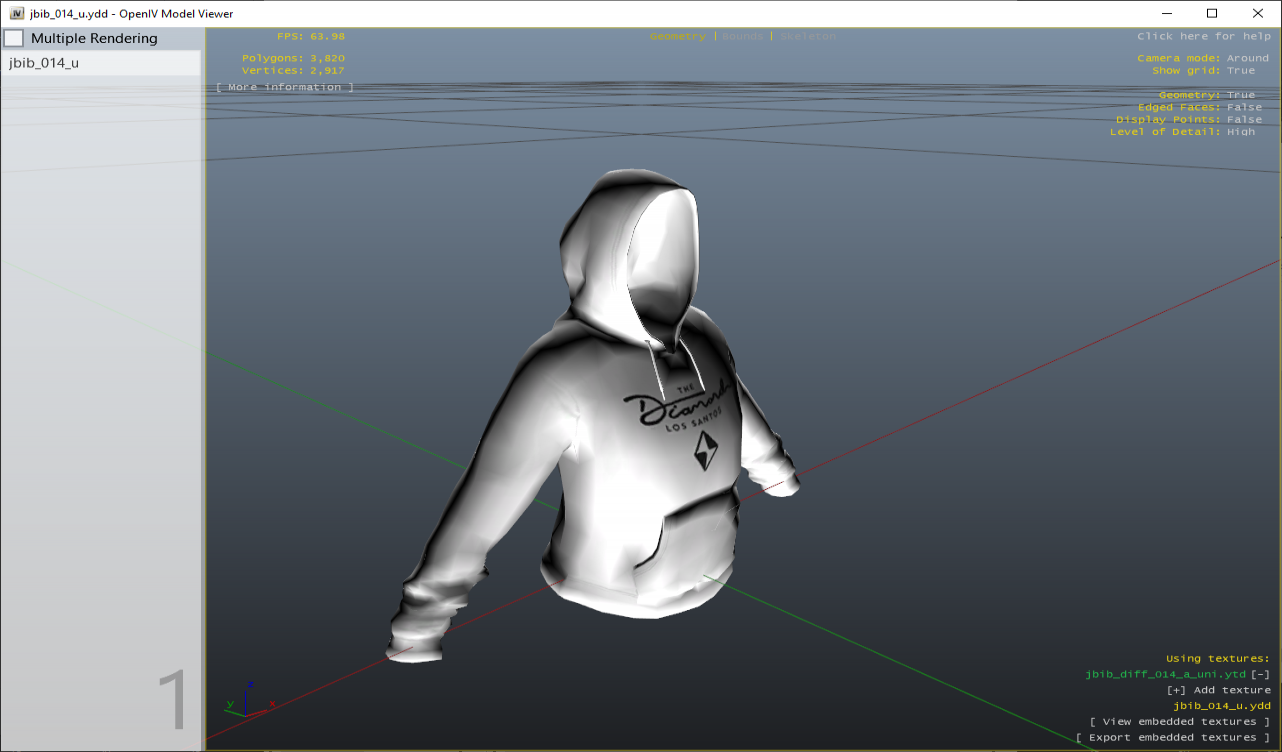Switch to the Skeleton tab
Image resolution: width=1282 pixels, height=752 pixels.
(808, 36)
